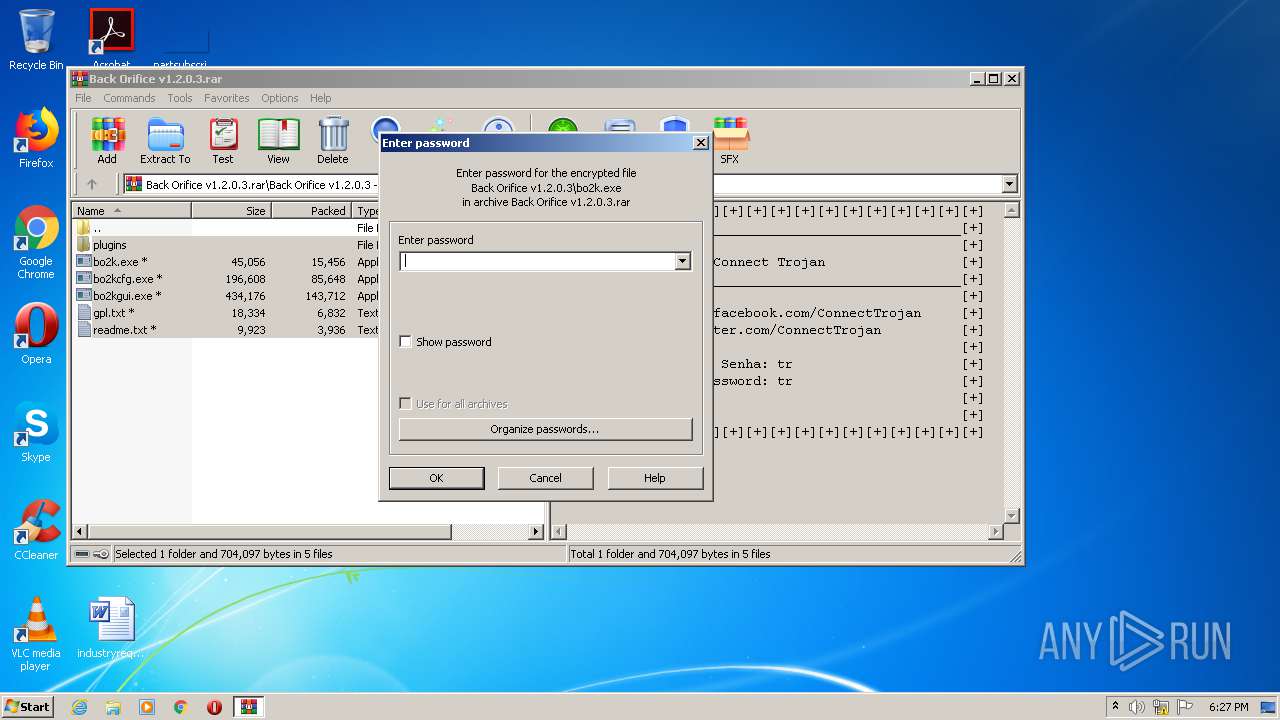
Task: Open the Acrobat desktop shortcut
Action: pyautogui.click(x=111, y=38)
